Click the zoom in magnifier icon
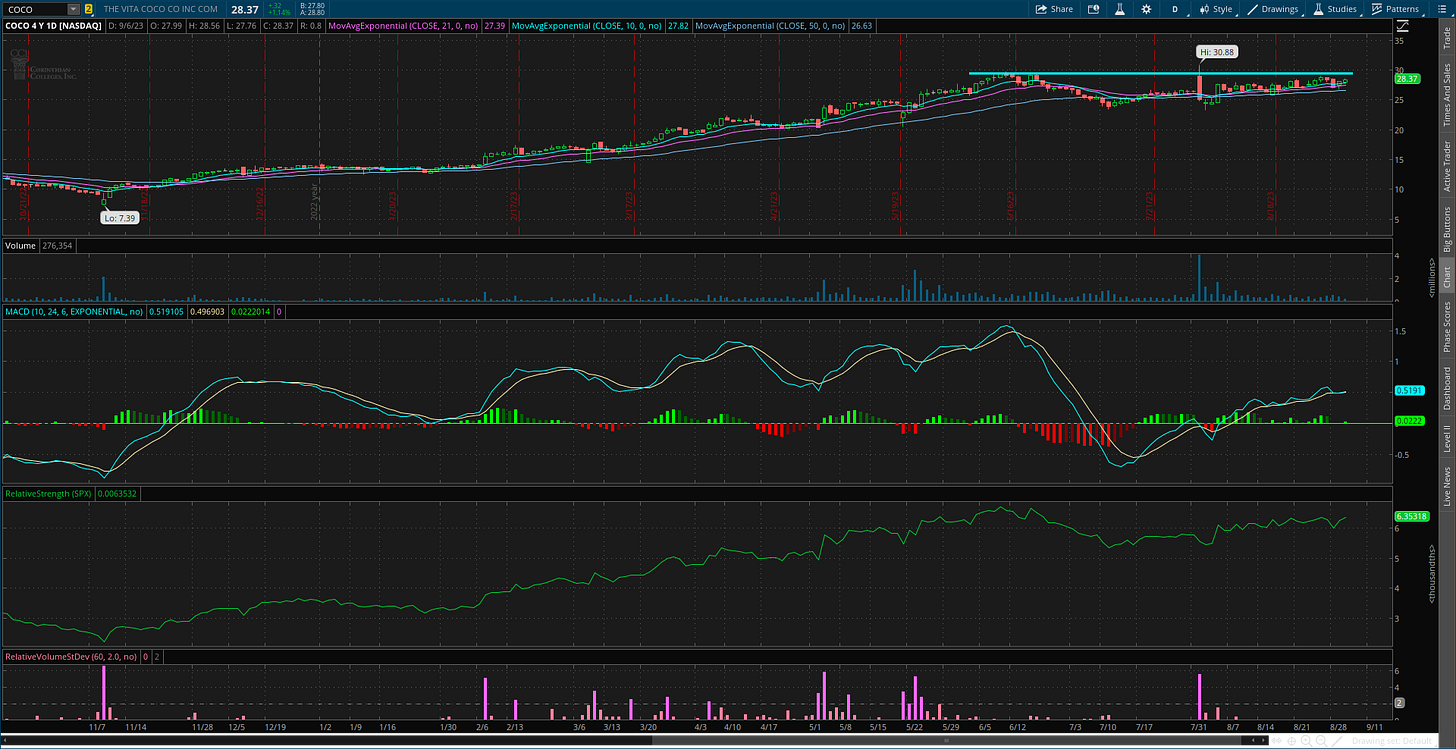This screenshot has width=1456, height=749. click(x=1306, y=741)
